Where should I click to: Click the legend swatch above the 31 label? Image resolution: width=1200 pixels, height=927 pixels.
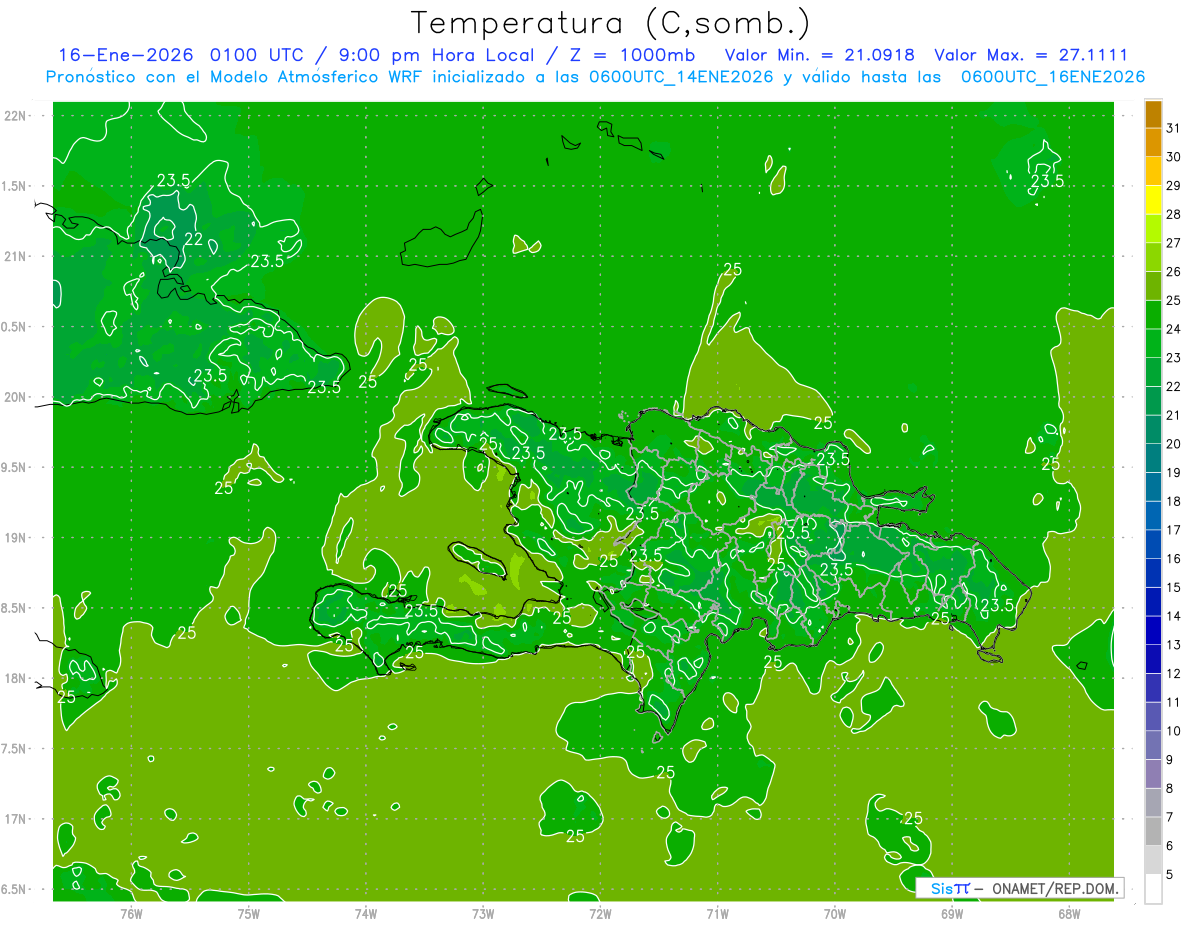(1153, 114)
